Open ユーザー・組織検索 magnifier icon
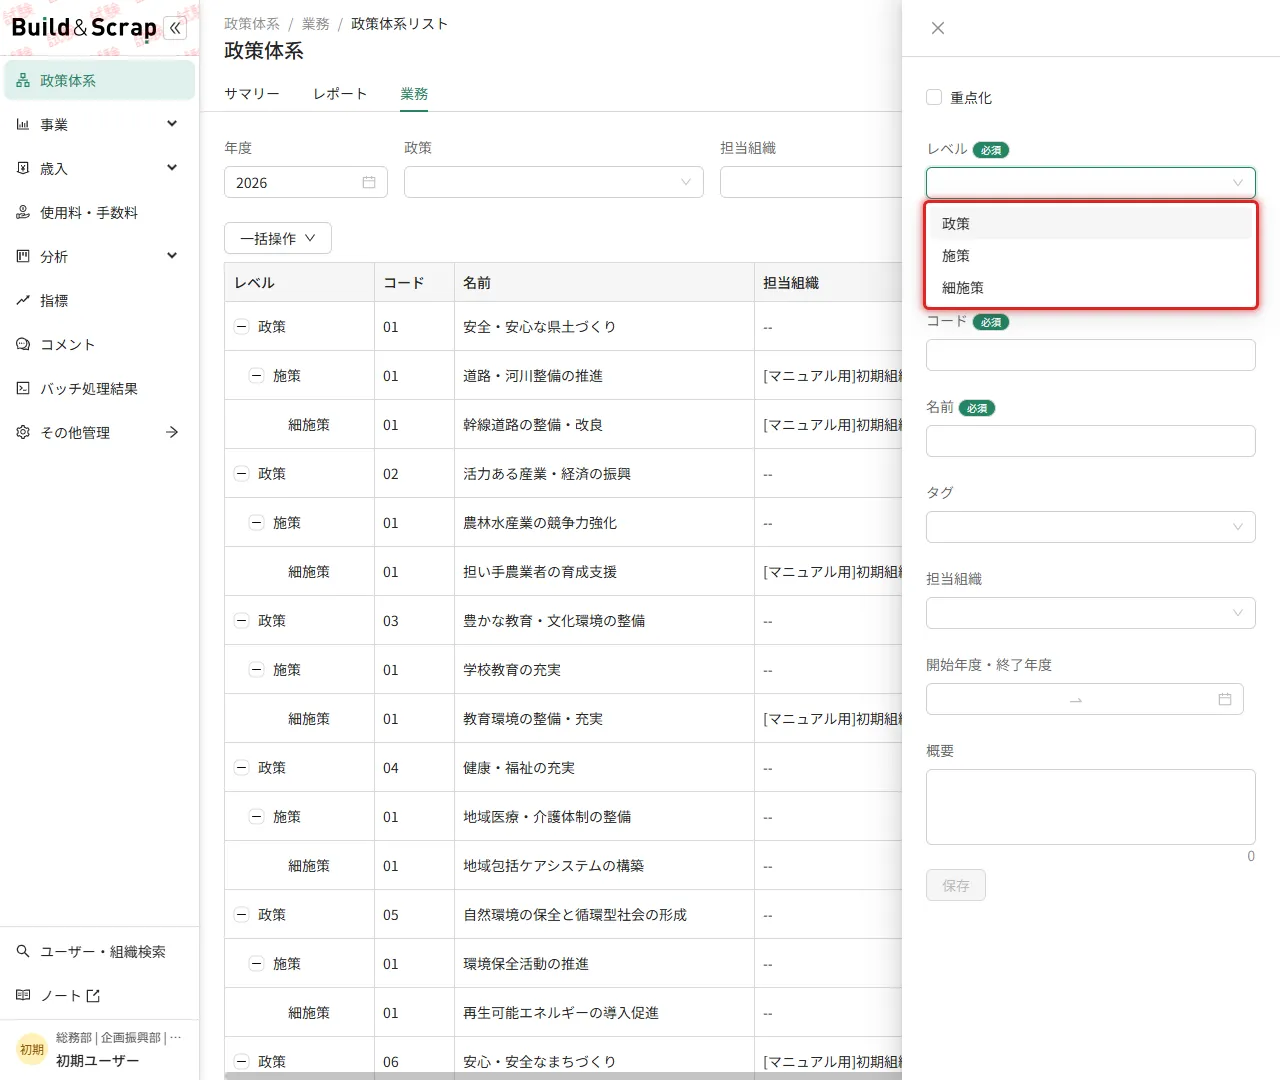 coord(23,952)
